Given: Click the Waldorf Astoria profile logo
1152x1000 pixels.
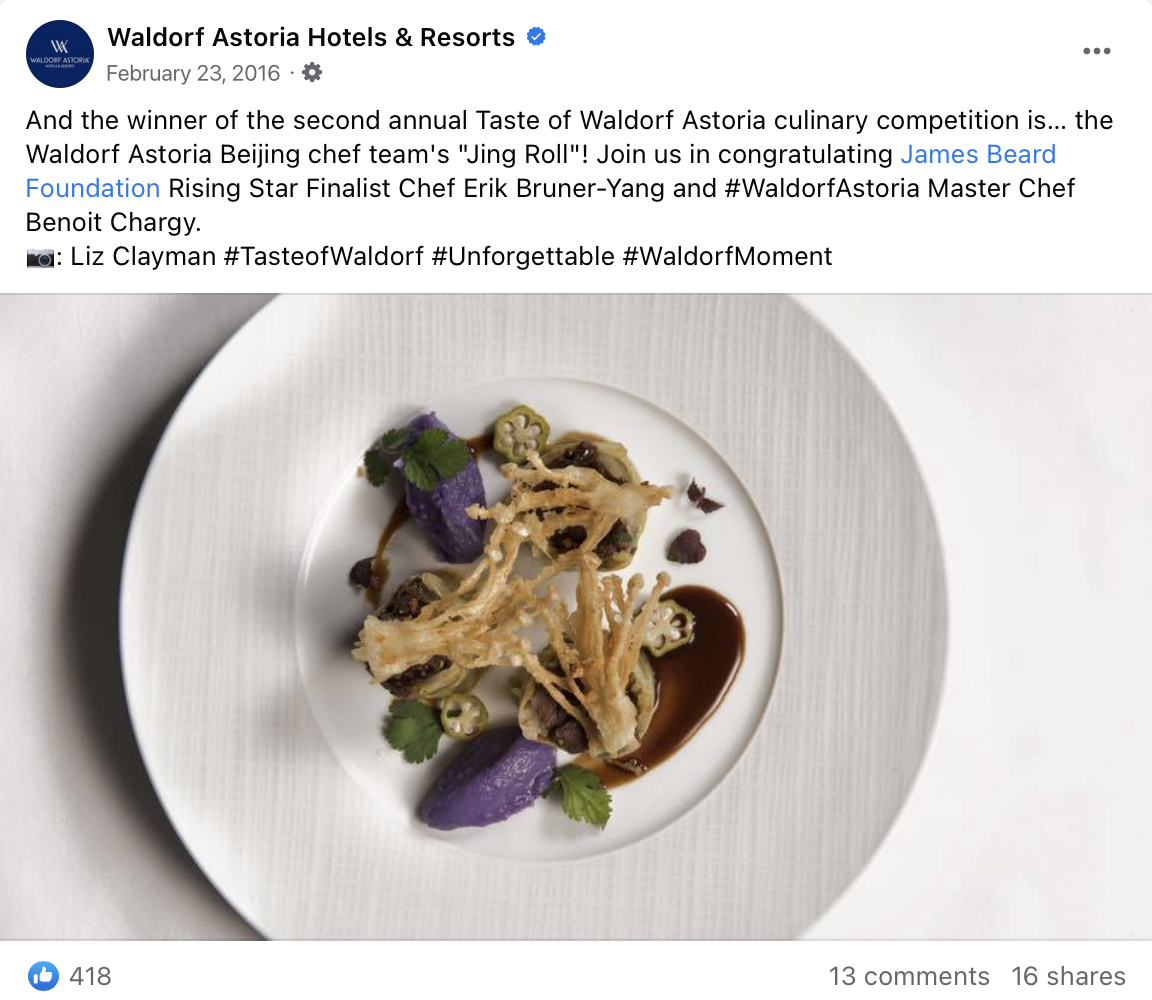Looking at the screenshot, I should click(60, 54).
